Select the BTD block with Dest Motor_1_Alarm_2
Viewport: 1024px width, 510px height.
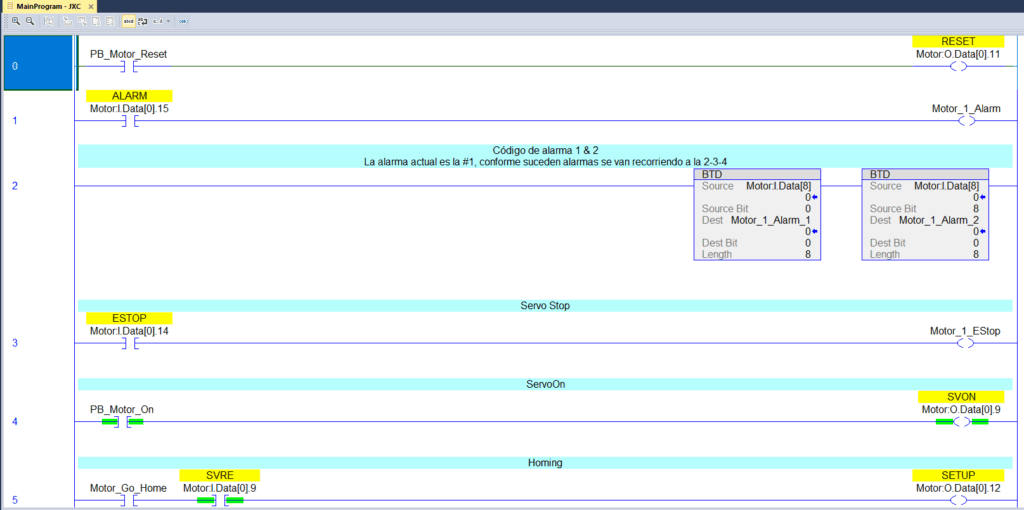click(925, 214)
